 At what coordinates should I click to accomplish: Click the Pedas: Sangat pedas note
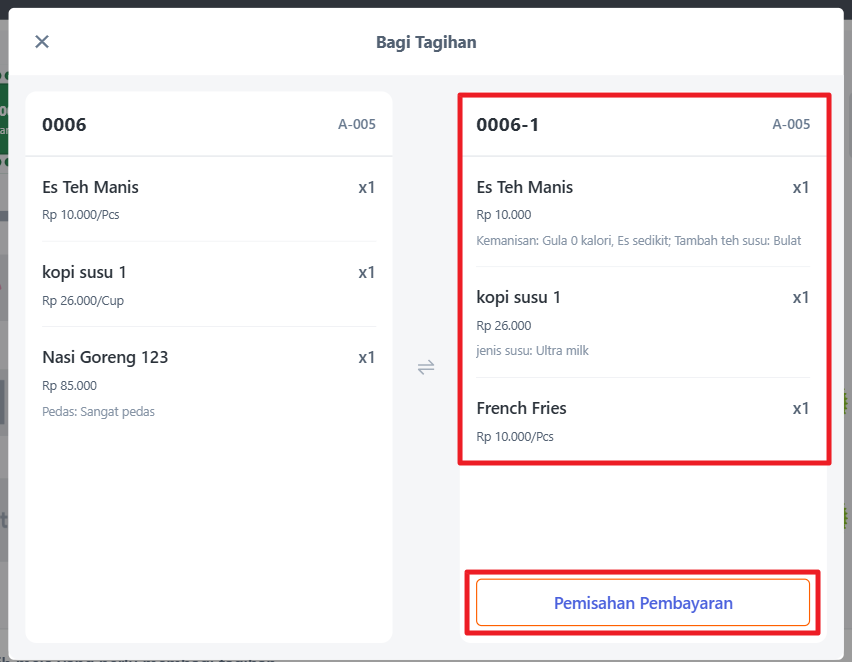coord(98,411)
